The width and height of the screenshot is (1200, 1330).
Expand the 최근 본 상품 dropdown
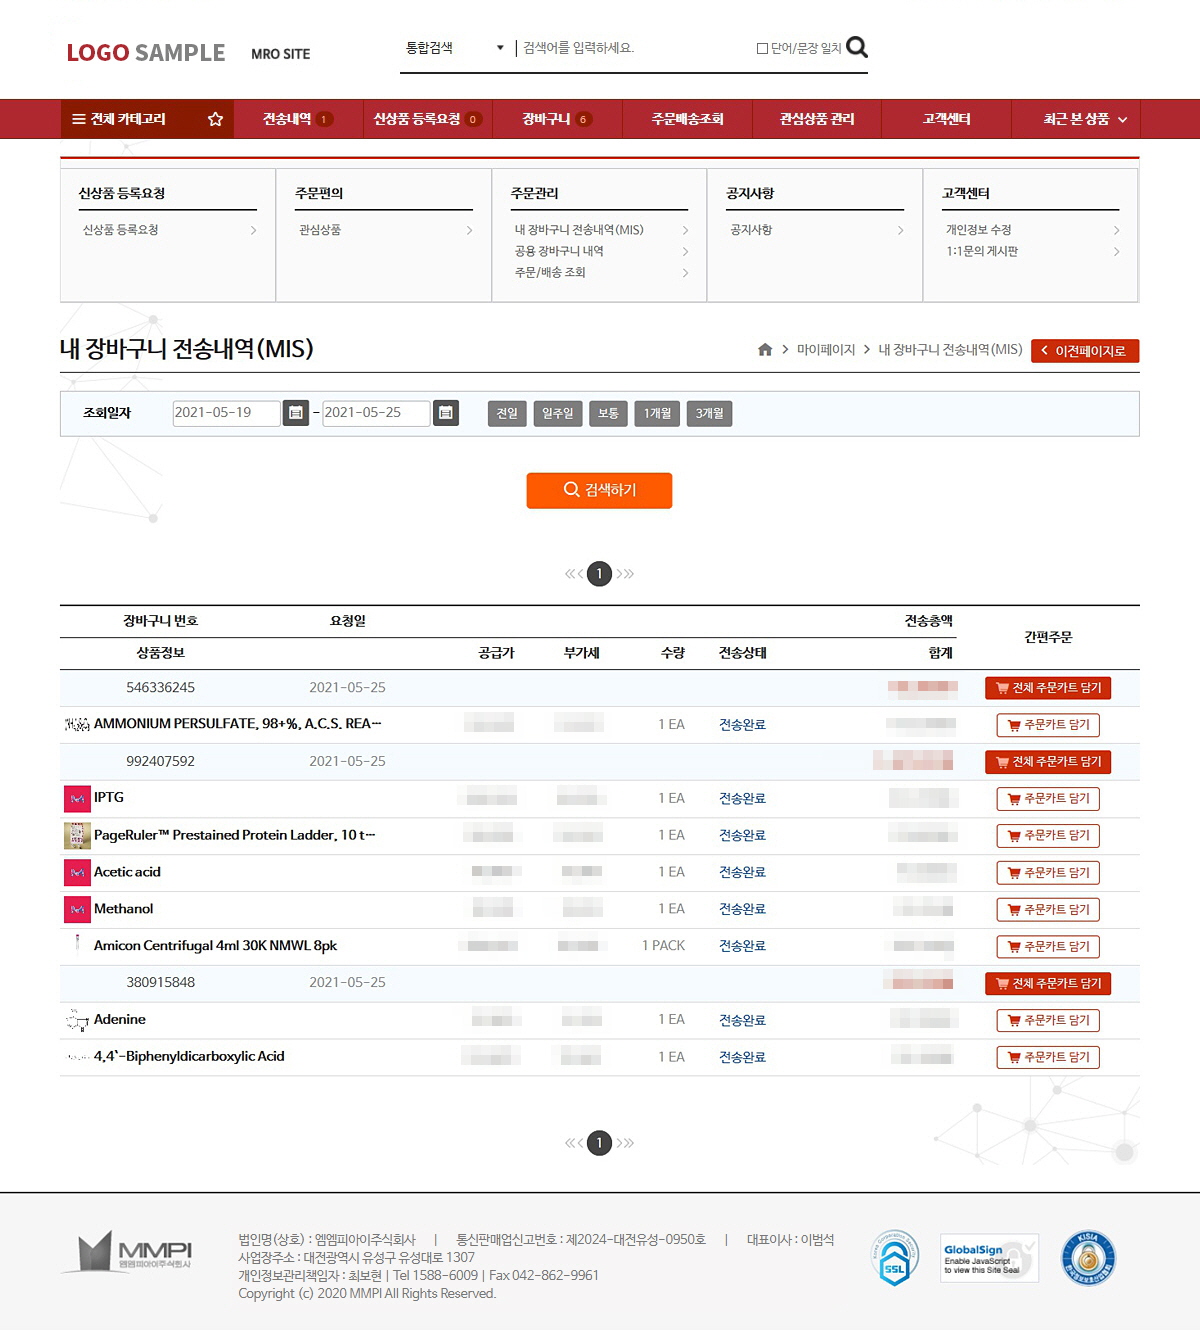coord(1084,119)
